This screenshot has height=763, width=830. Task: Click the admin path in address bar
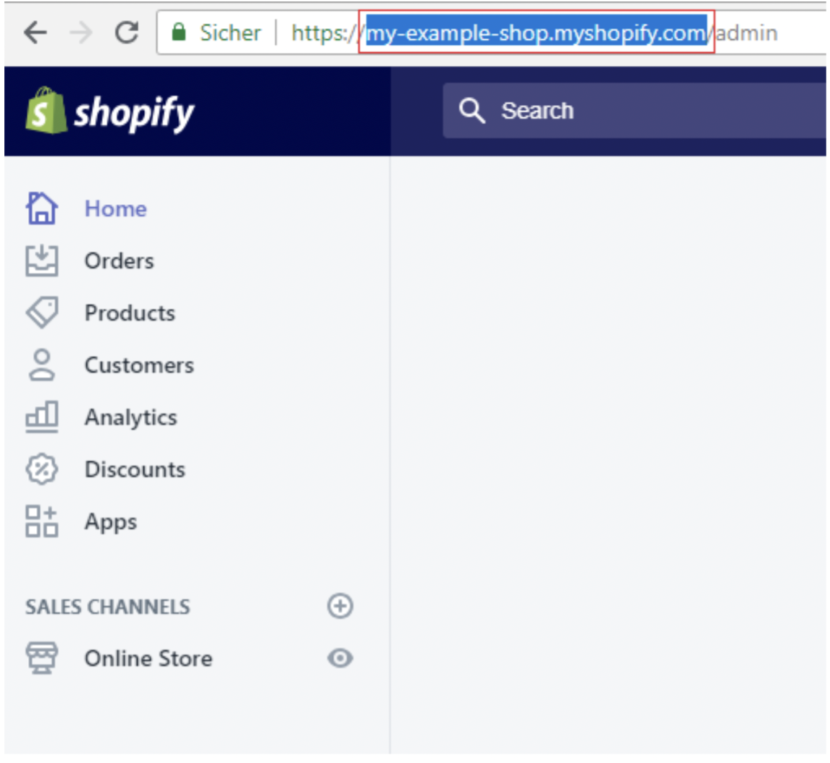[x=746, y=33]
